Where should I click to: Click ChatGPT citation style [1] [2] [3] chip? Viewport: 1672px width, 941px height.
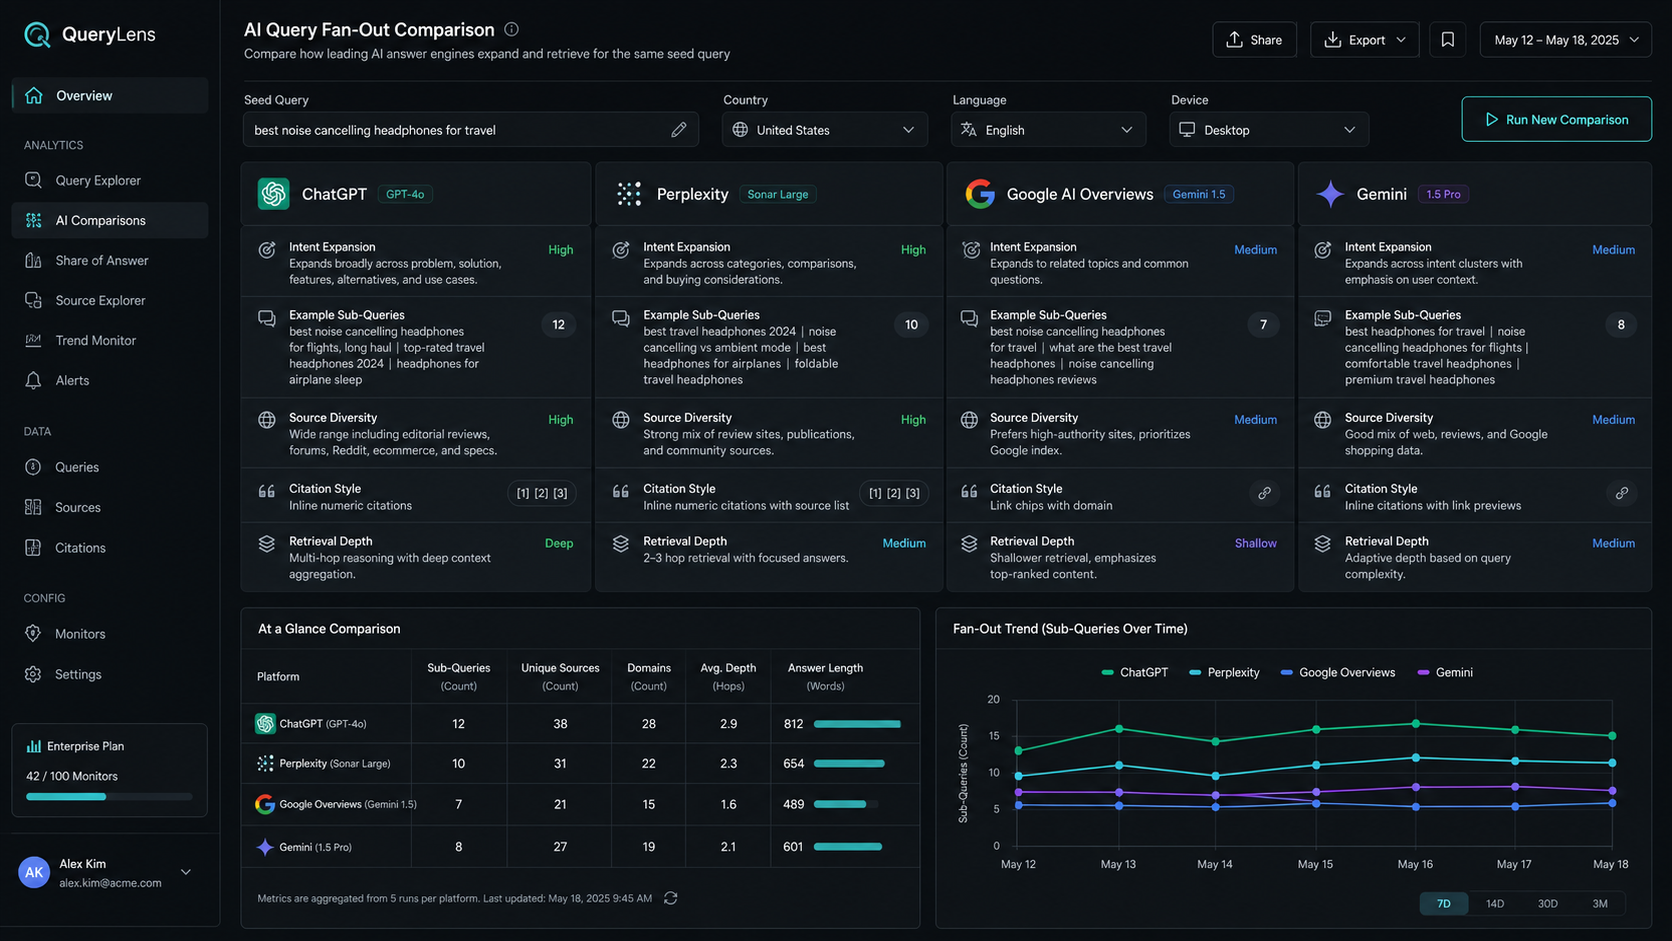pos(541,493)
